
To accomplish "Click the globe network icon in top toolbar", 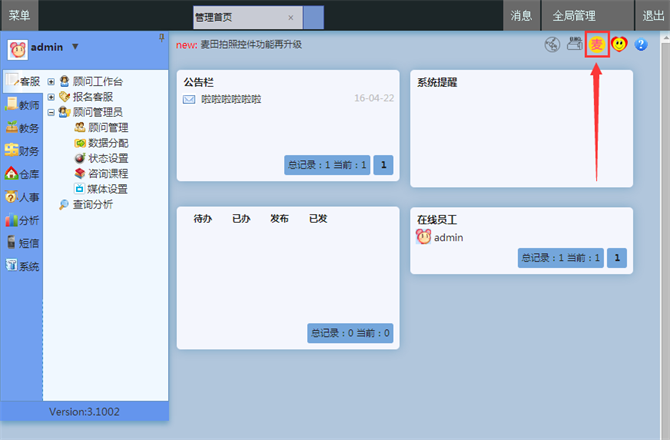I will (x=552, y=44).
